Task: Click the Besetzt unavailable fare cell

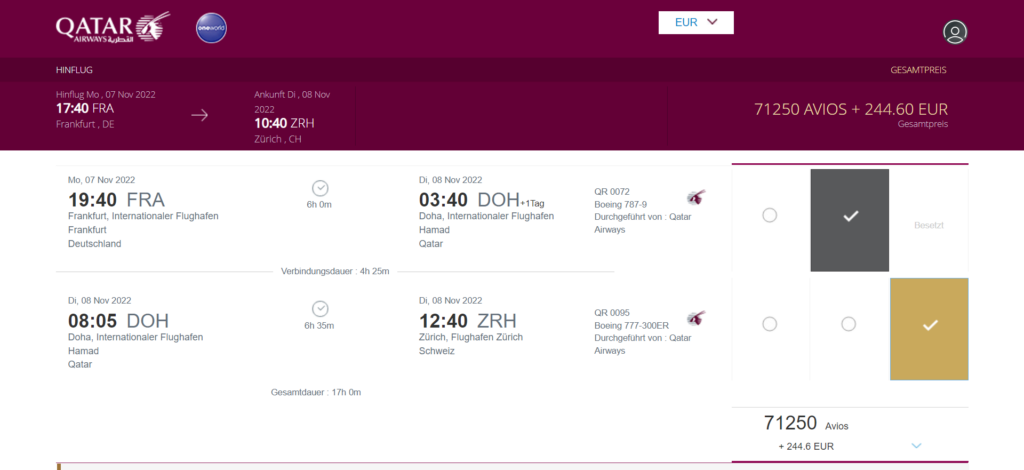Action: [928, 225]
